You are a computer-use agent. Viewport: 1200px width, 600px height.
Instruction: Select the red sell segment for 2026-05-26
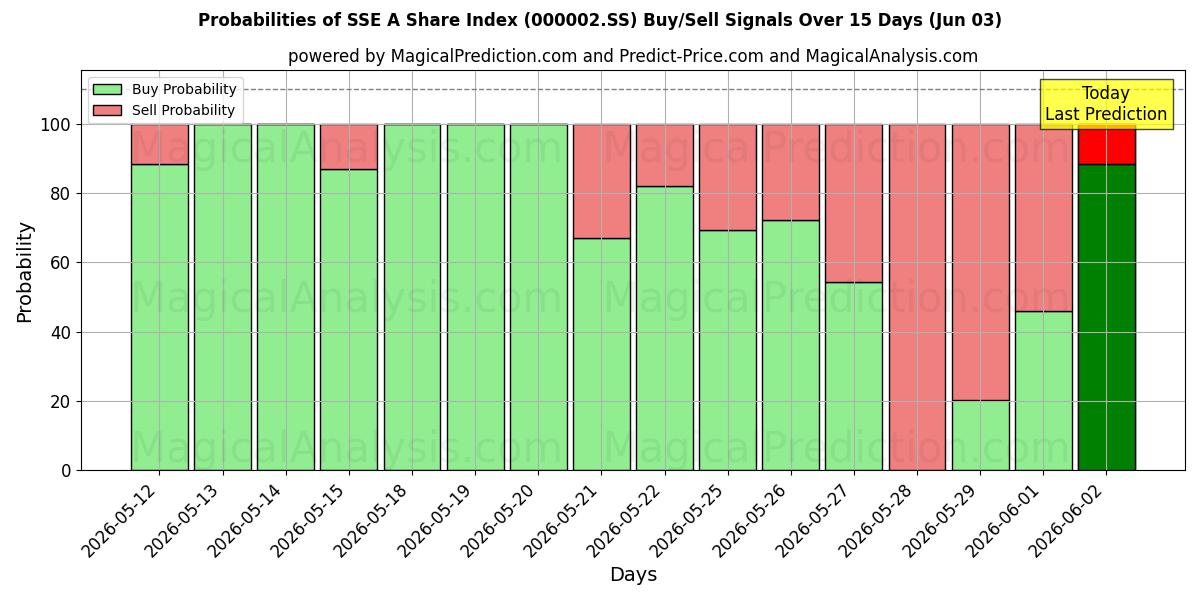click(x=791, y=172)
